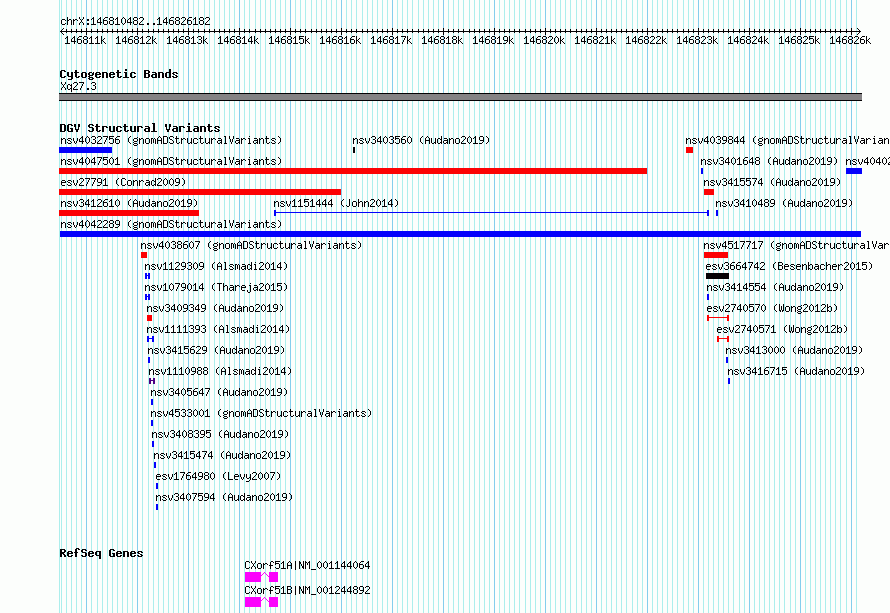Image resolution: width=890 pixels, height=613 pixels.
Task: Click the nsv3412610 (Audano2019) label
Action: coord(129,203)
